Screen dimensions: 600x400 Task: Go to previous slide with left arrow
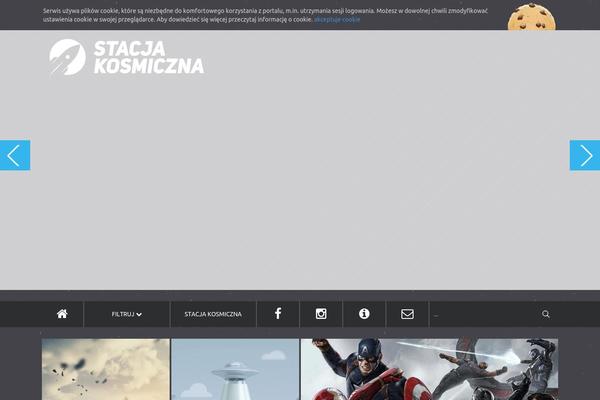click(15, 155)
